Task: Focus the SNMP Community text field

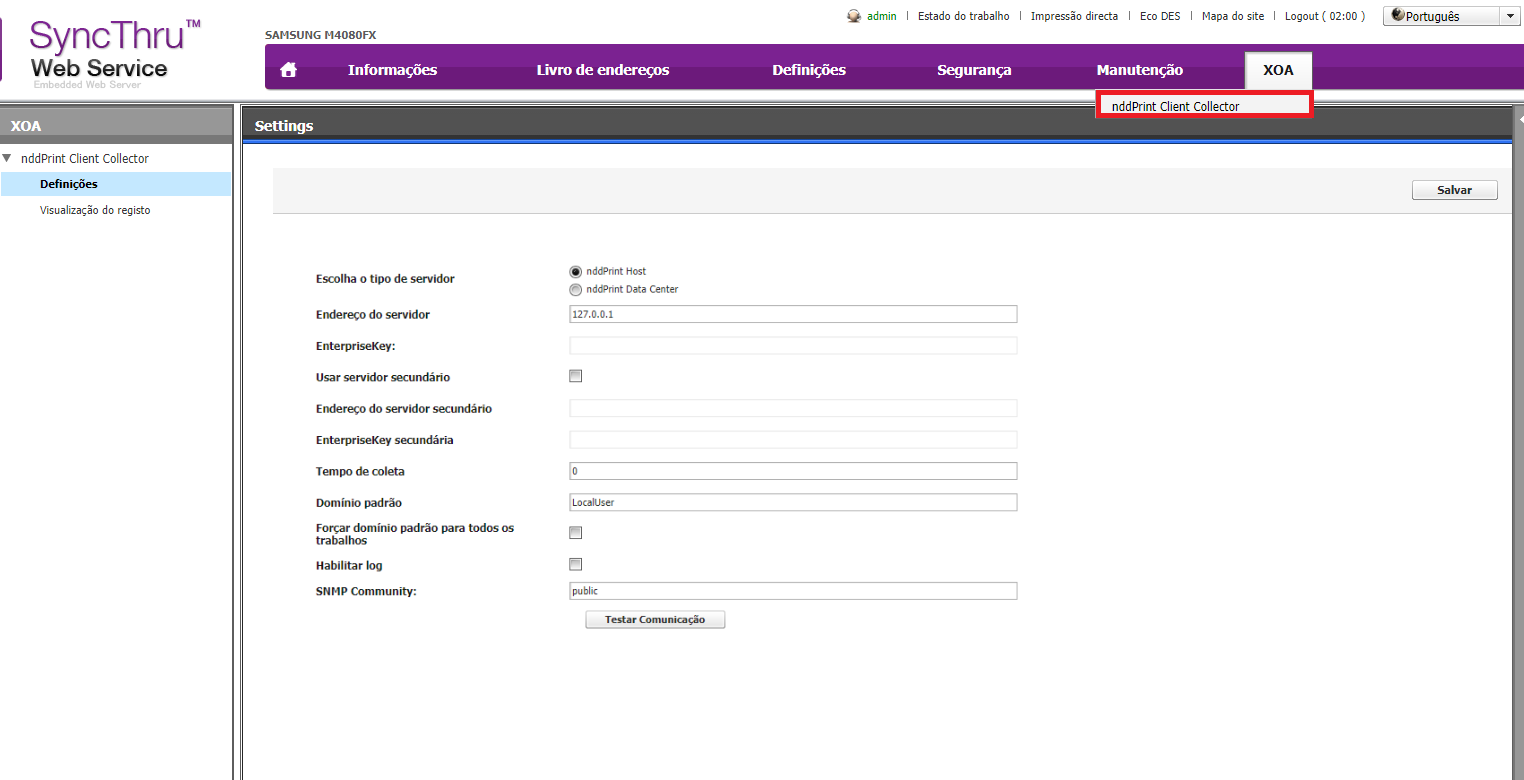Action: point(792,591)
